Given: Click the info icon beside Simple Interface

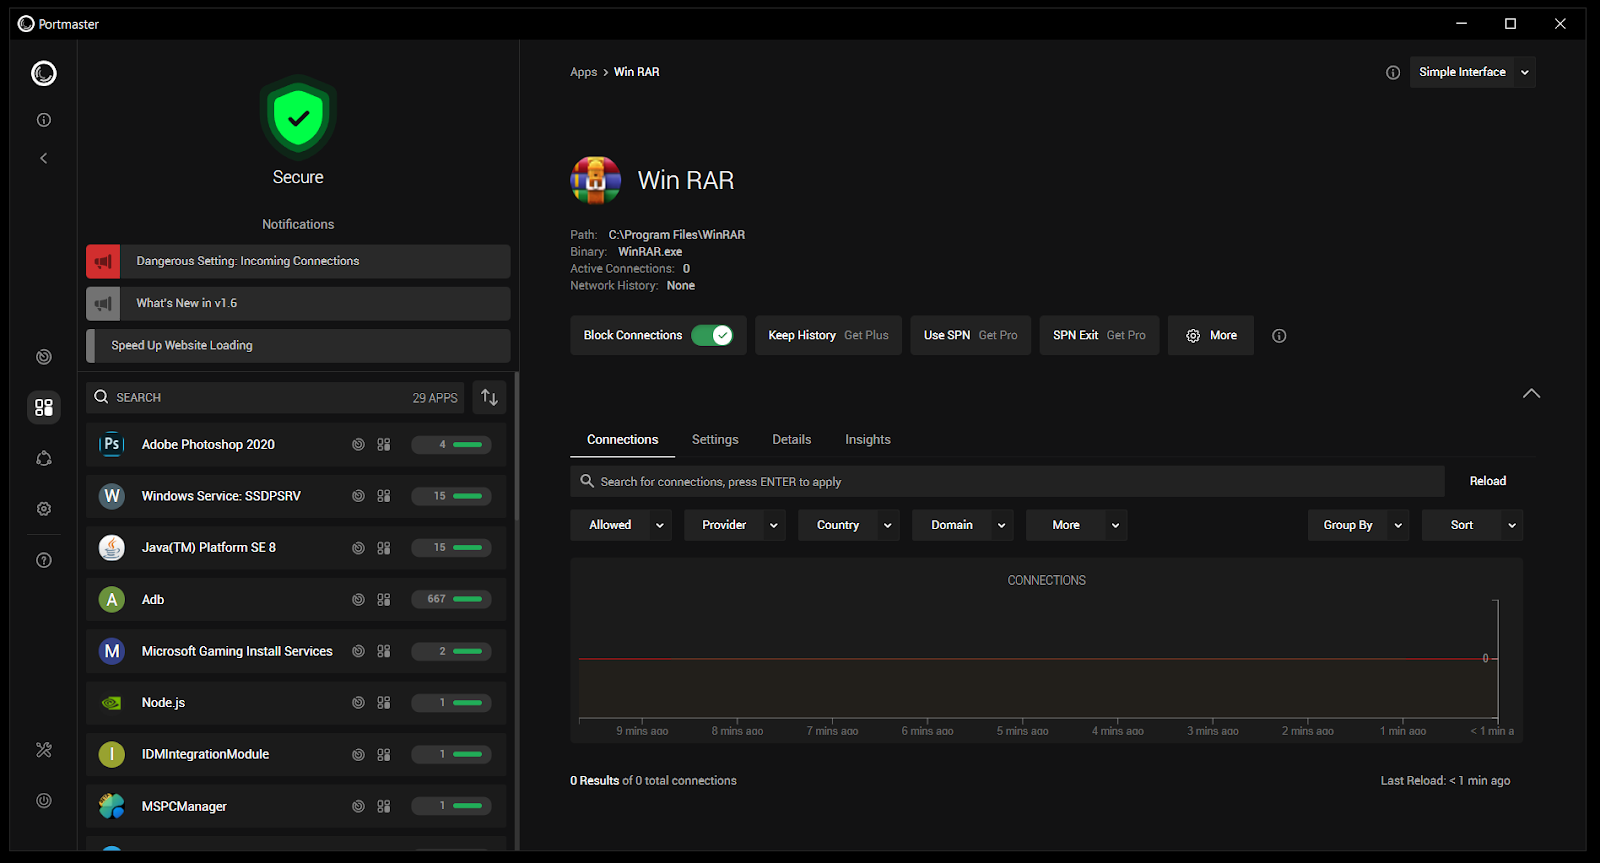Looking at the screenshot, I should pos(1393,72).
